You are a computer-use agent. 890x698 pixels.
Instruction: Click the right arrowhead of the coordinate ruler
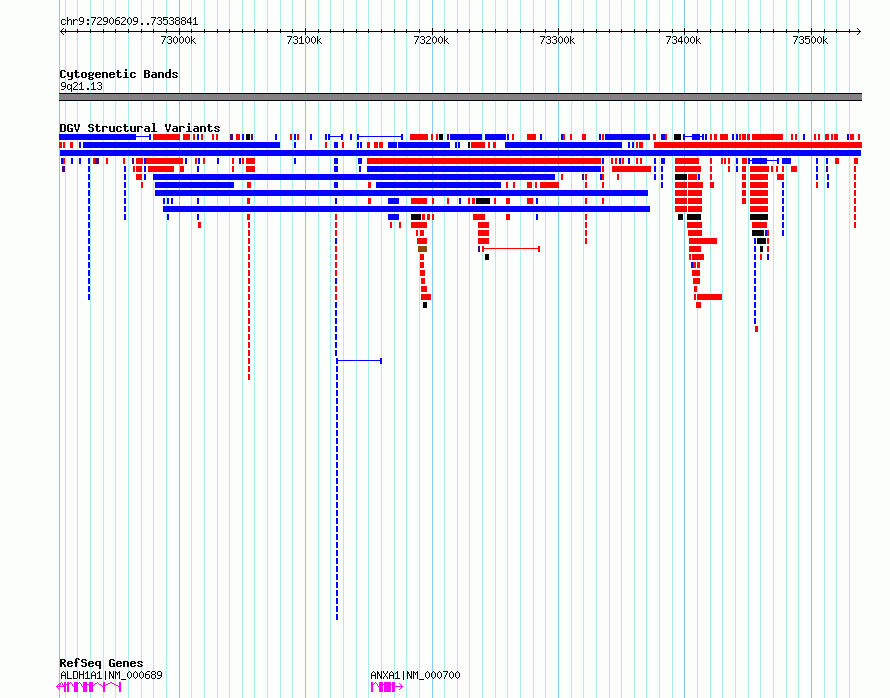point(859,32)
